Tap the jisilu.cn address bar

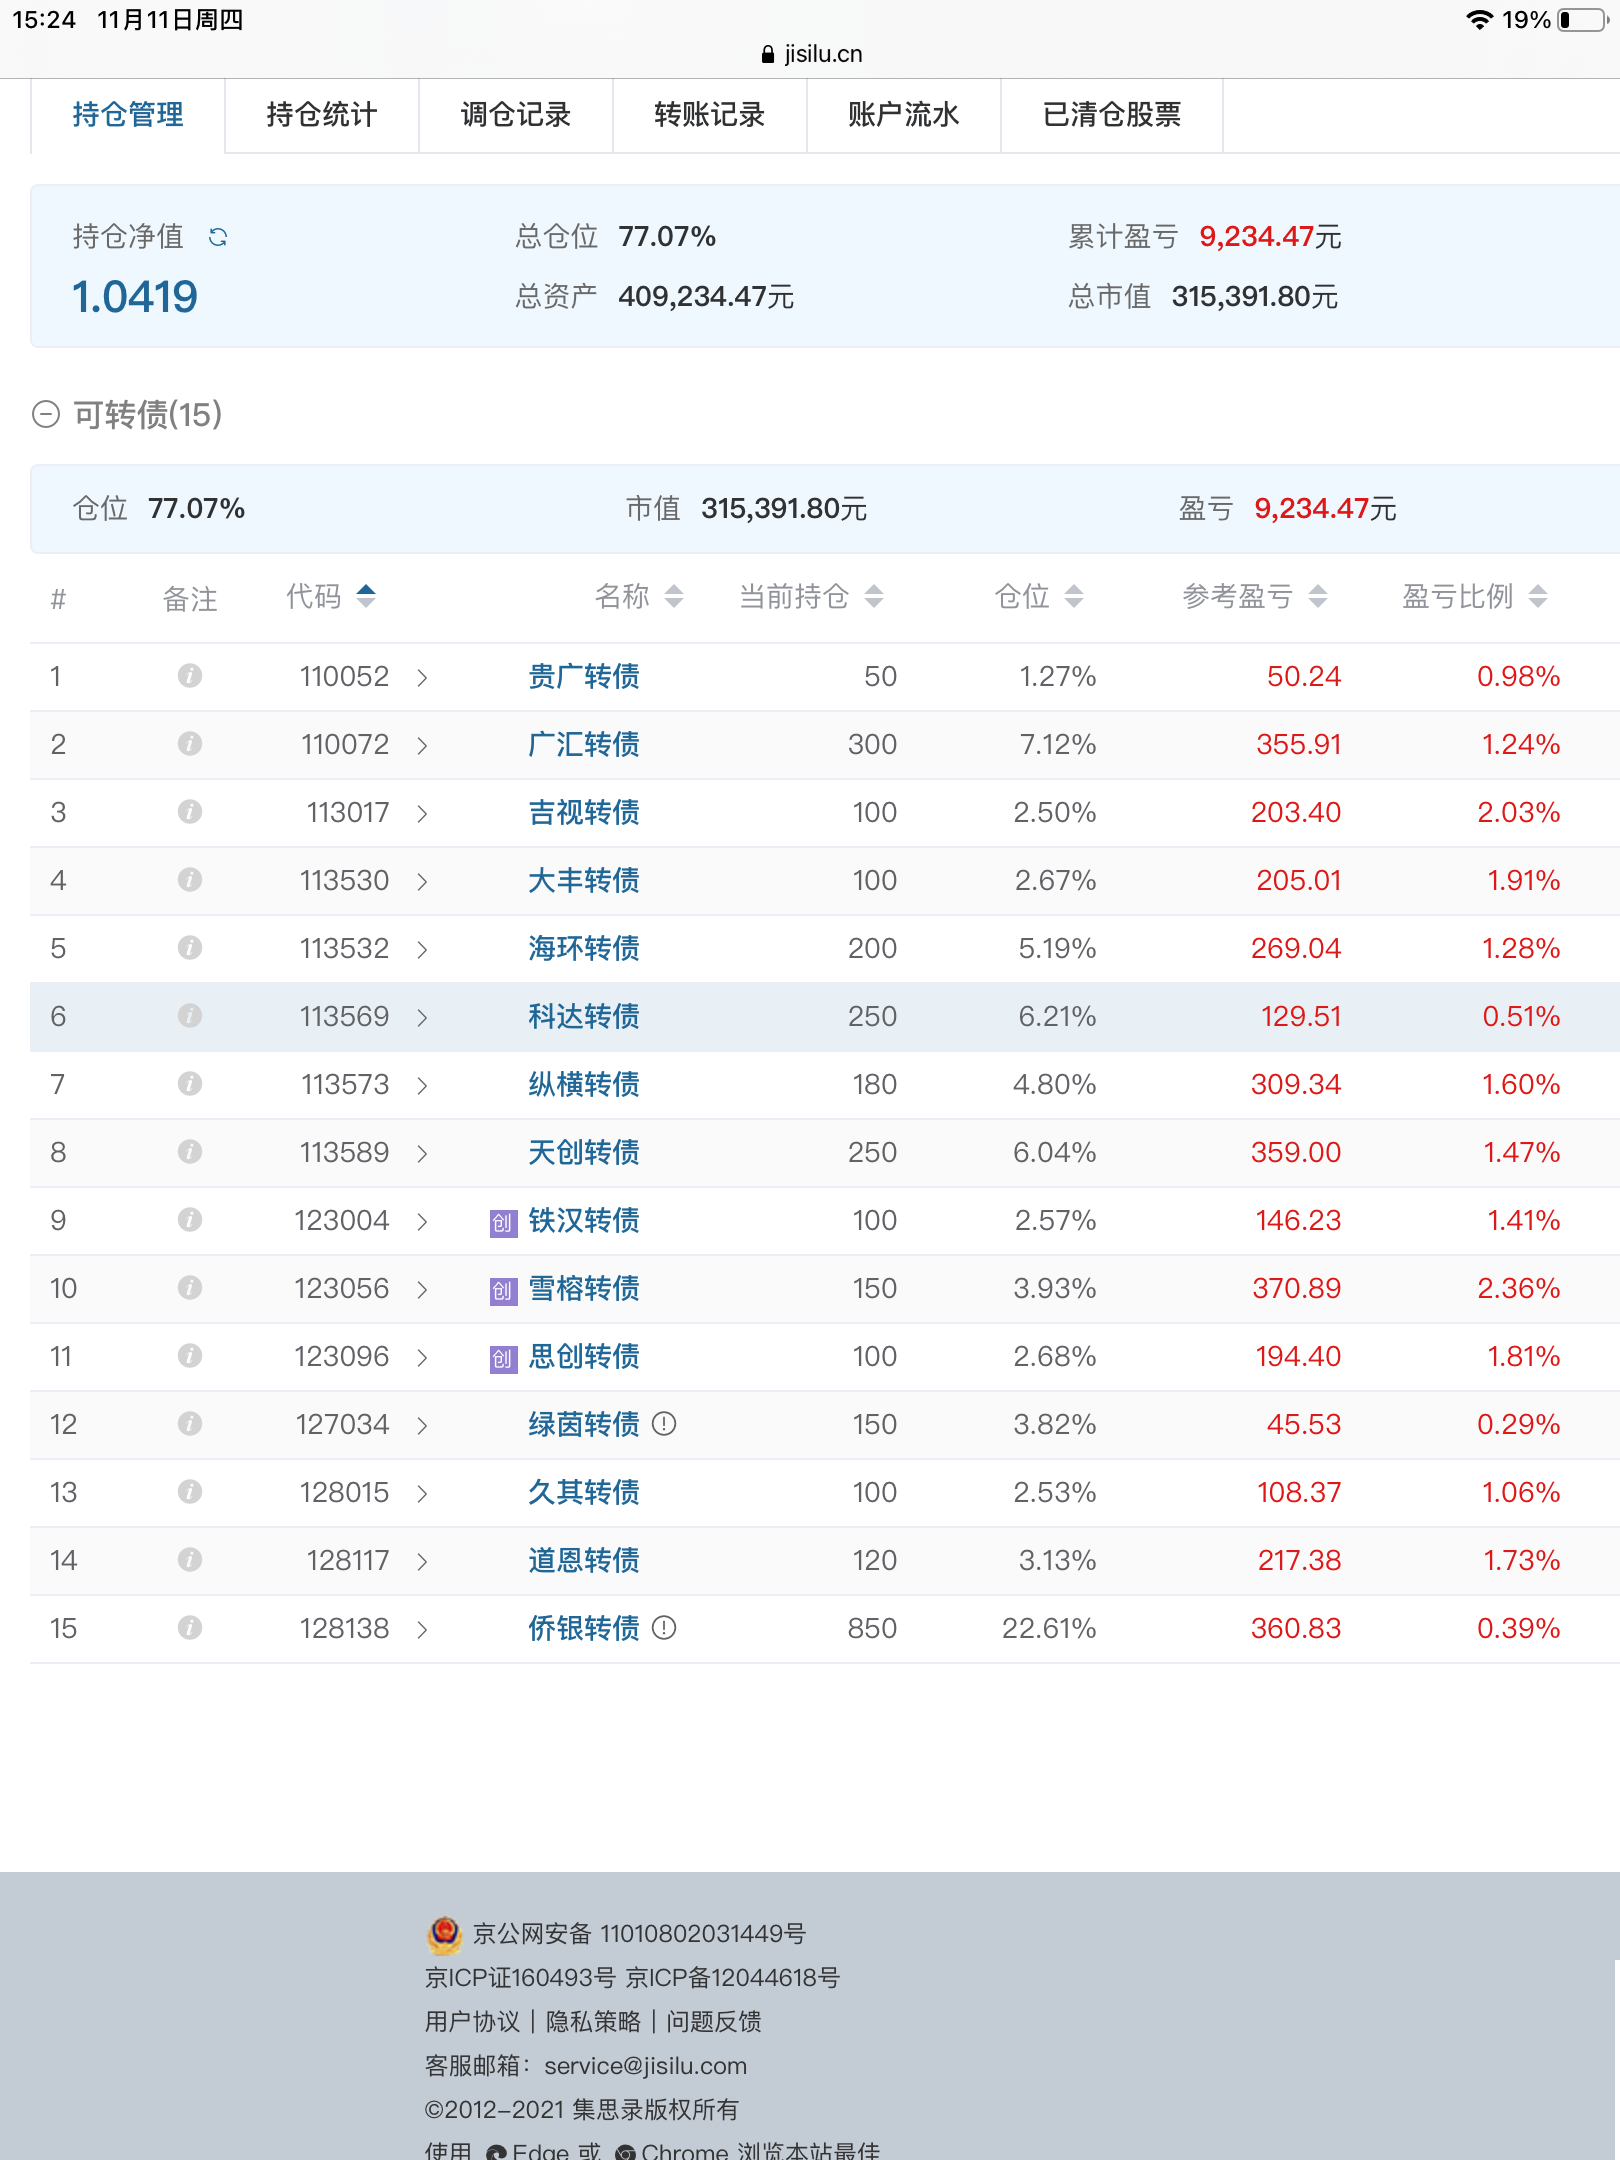click(x=811, y=54)
